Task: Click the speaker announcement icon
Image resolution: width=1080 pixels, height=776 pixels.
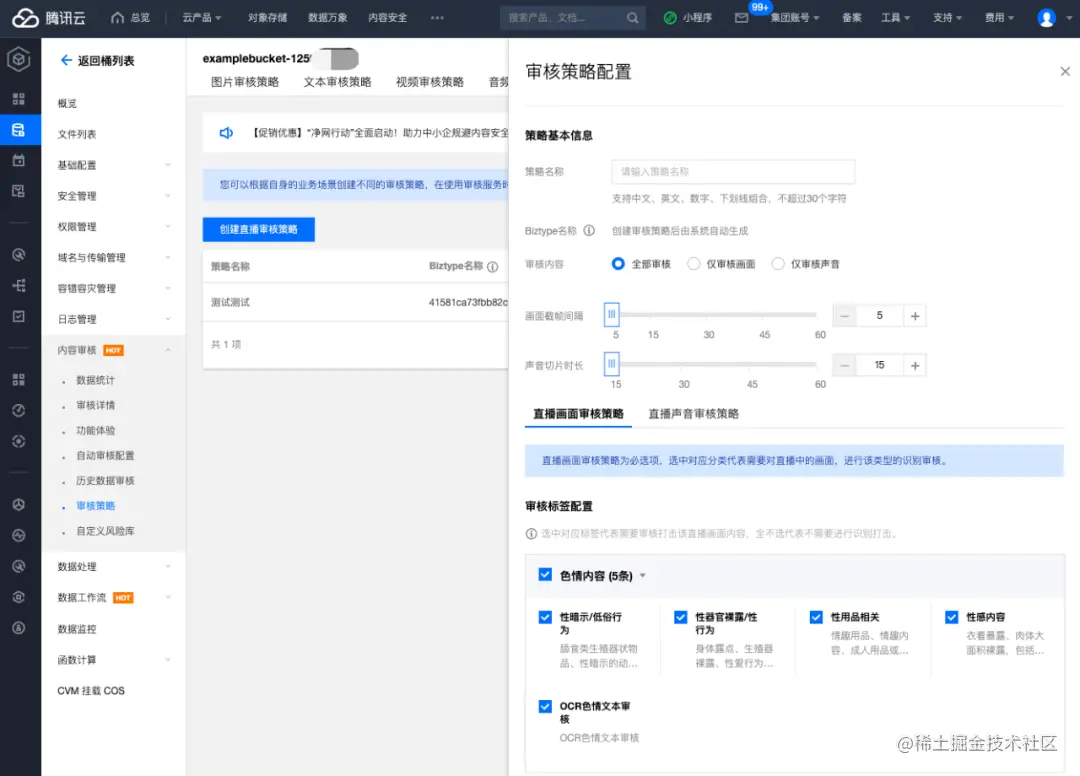Action: (x=226, y=133)
